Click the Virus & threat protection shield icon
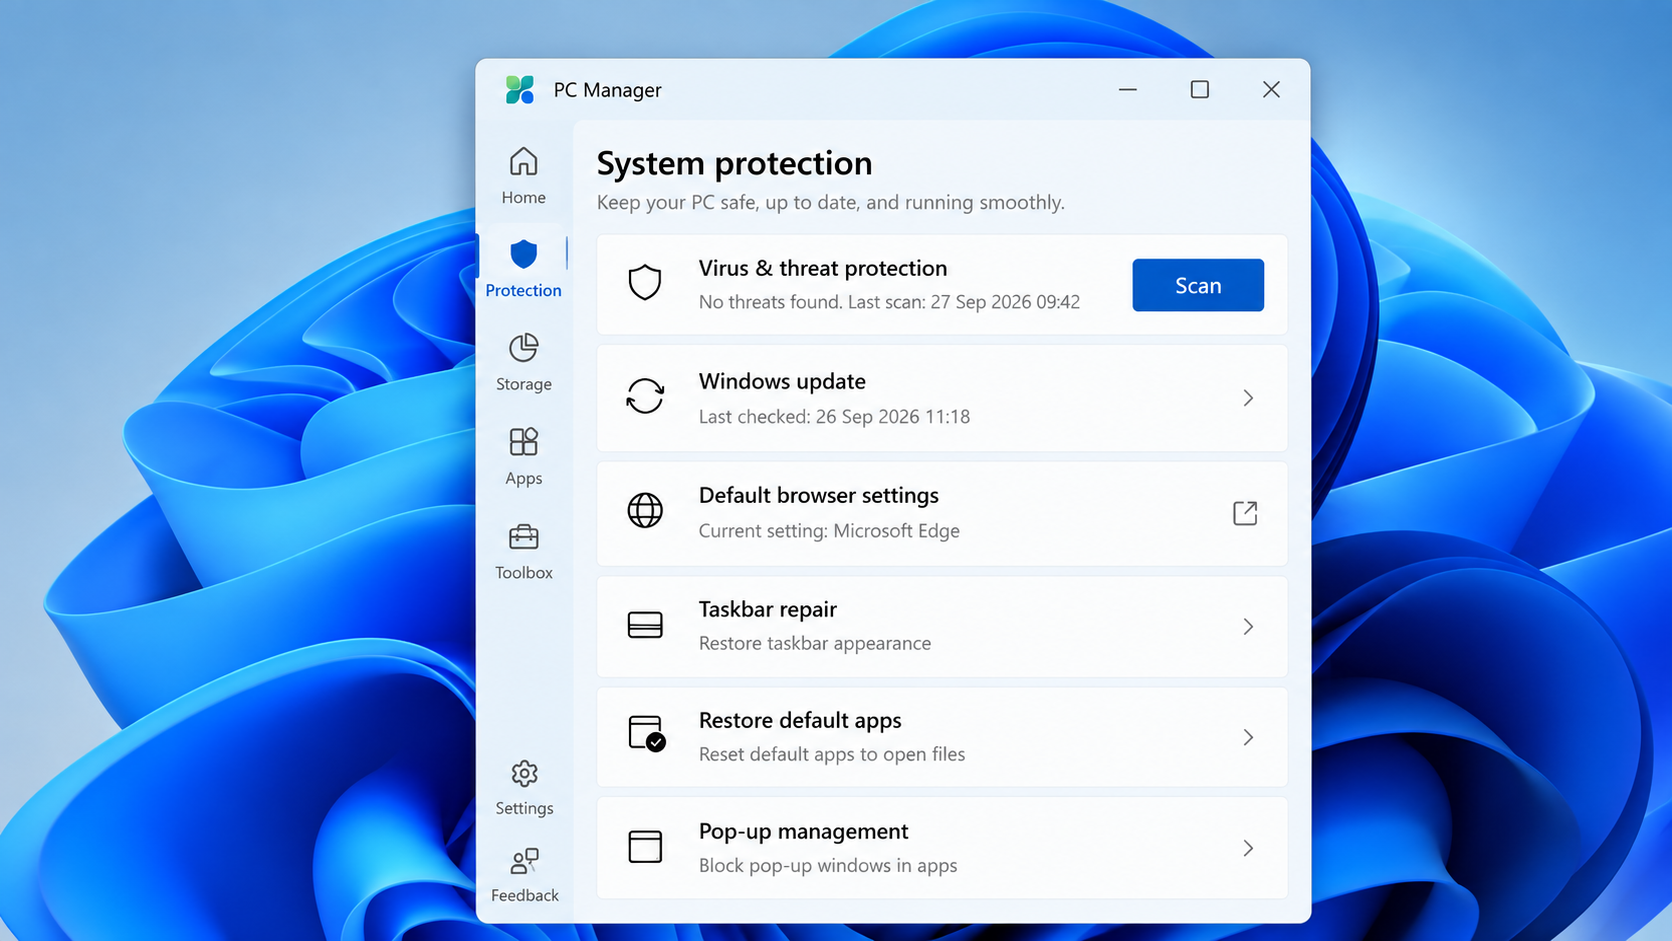The height and width of the screenshot is (941, 1672). [x=645, y=283]
